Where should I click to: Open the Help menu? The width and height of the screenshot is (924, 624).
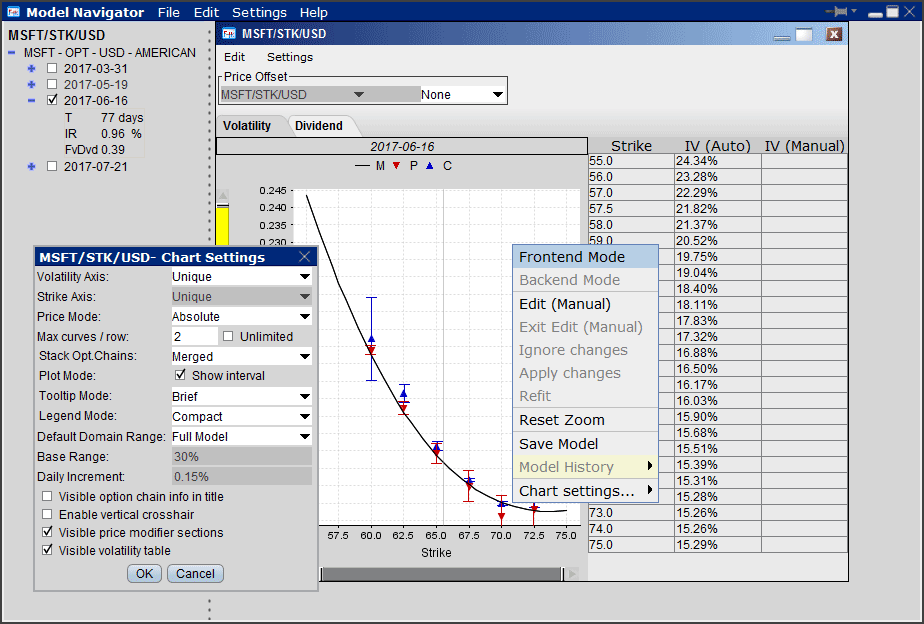pyautogui.click(x=314, y=12)
